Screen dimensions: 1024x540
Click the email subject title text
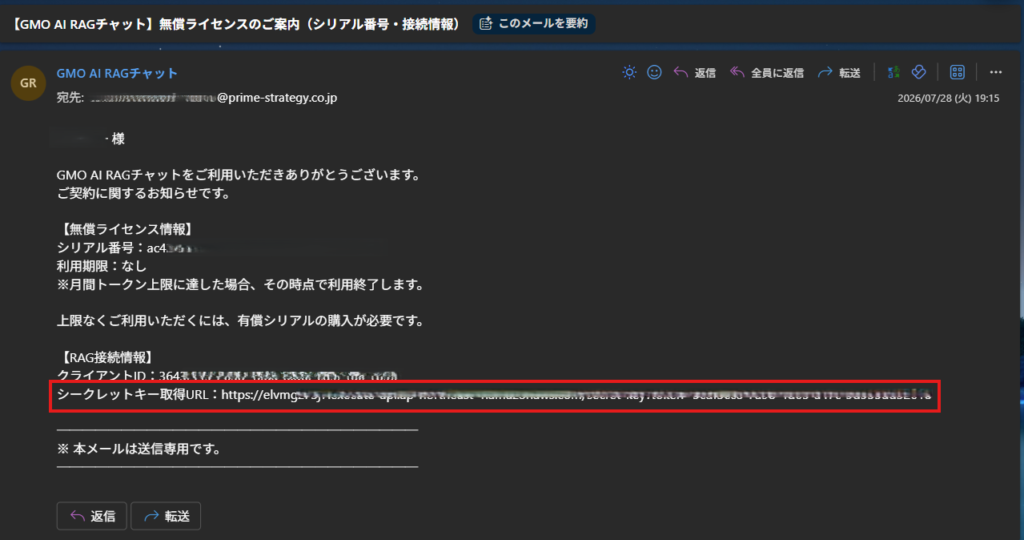[x=236, y=24]
